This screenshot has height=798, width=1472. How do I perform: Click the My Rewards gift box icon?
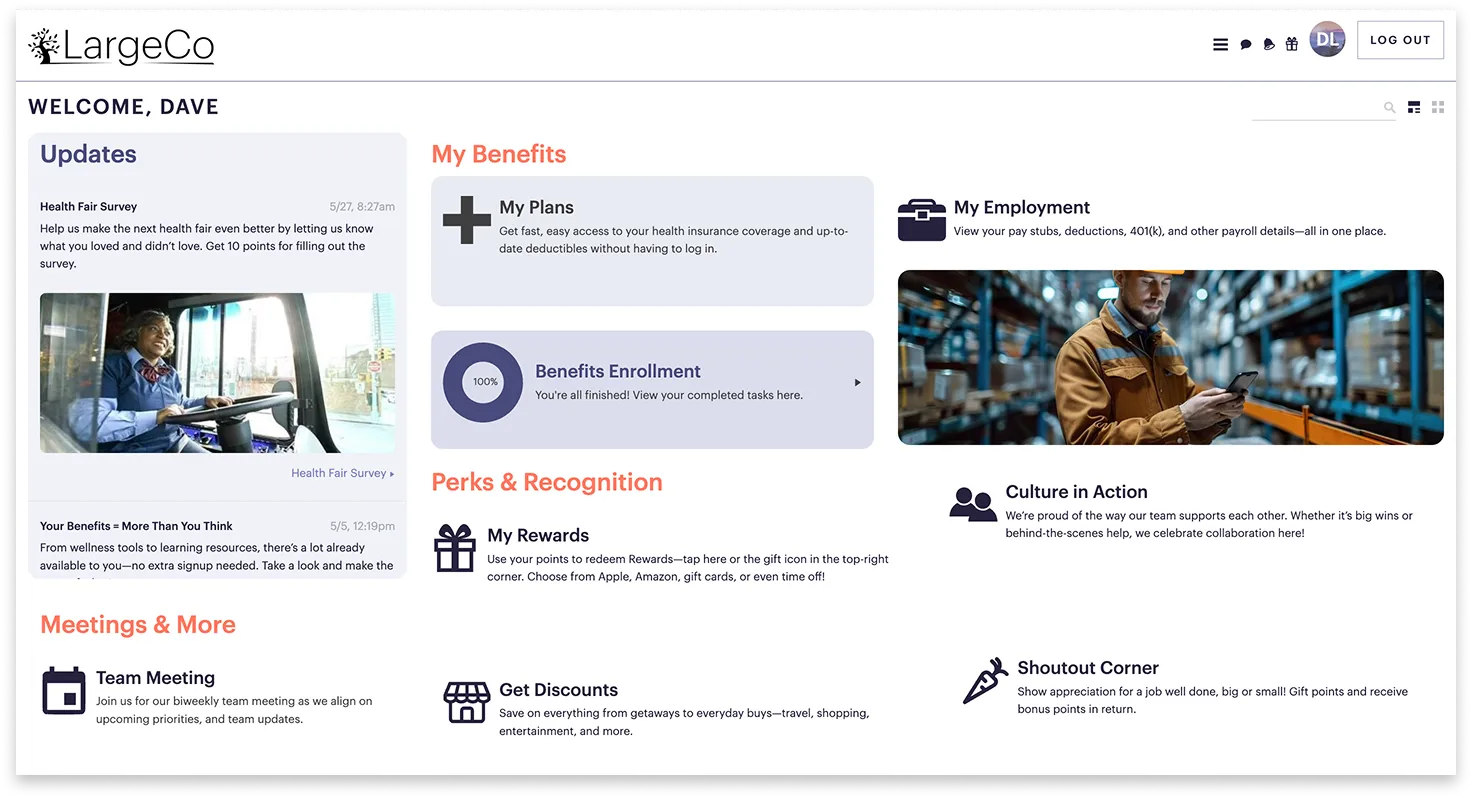455,548
